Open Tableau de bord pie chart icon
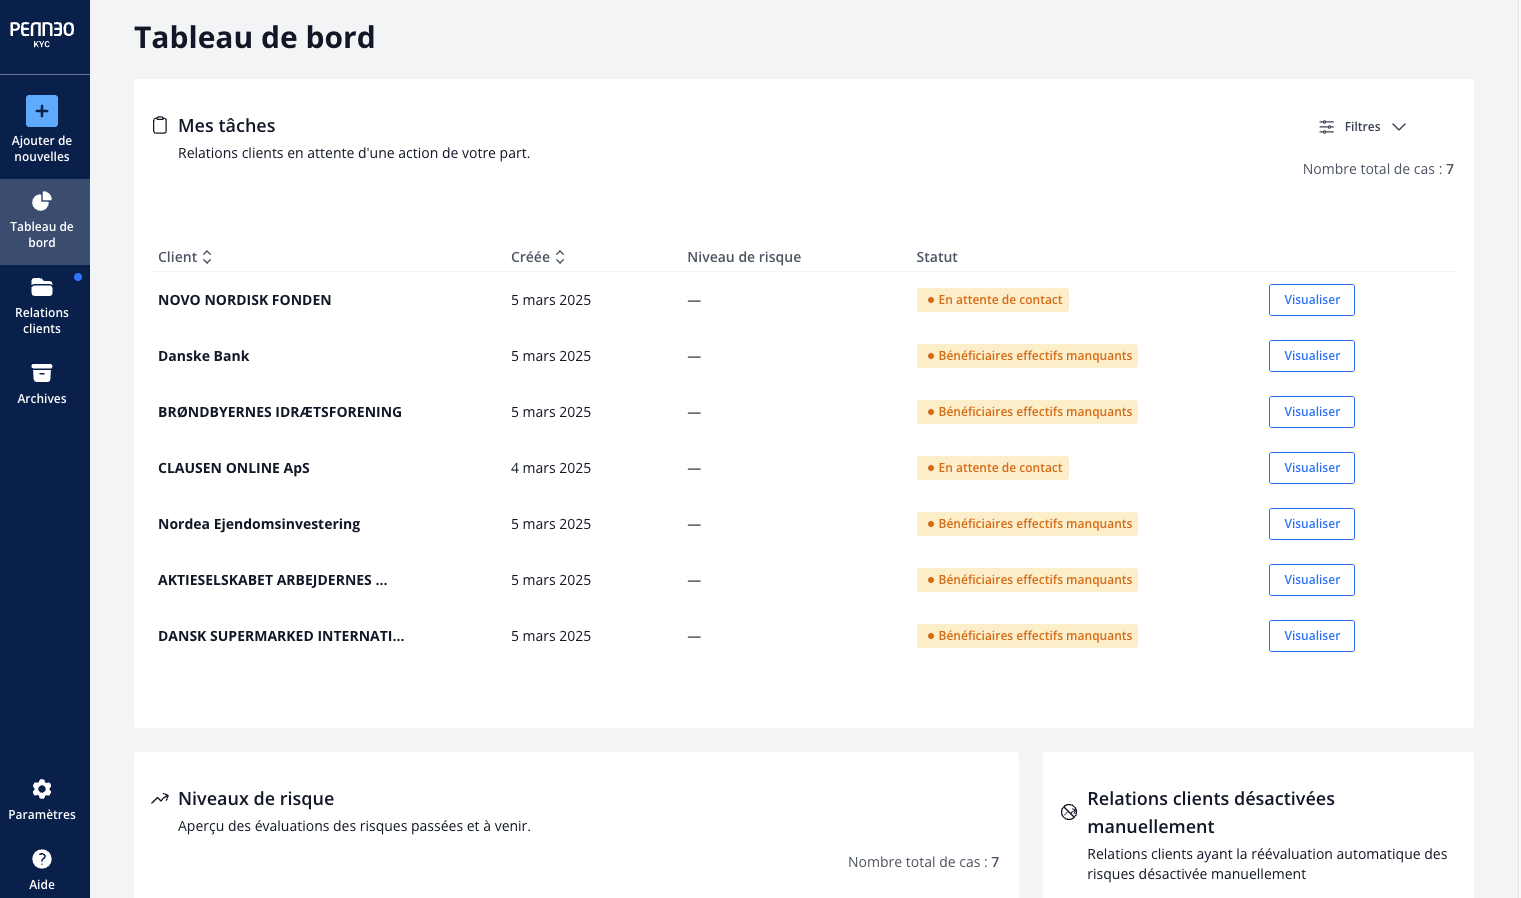The width and height of the screenshot is (1521, 898). (42, 202)
